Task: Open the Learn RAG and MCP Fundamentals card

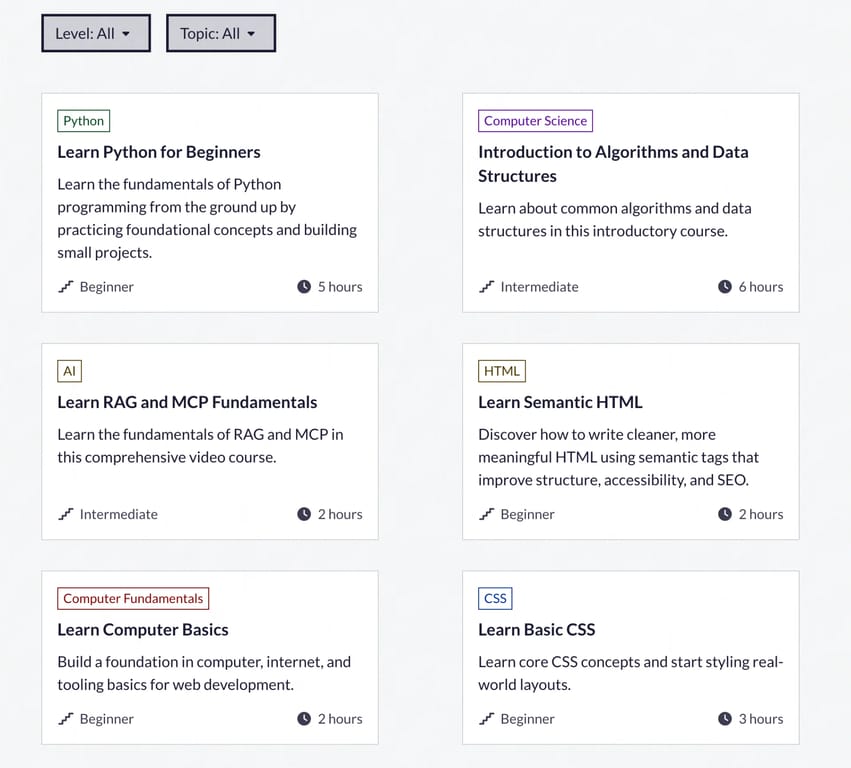Action: coord(187,402)
